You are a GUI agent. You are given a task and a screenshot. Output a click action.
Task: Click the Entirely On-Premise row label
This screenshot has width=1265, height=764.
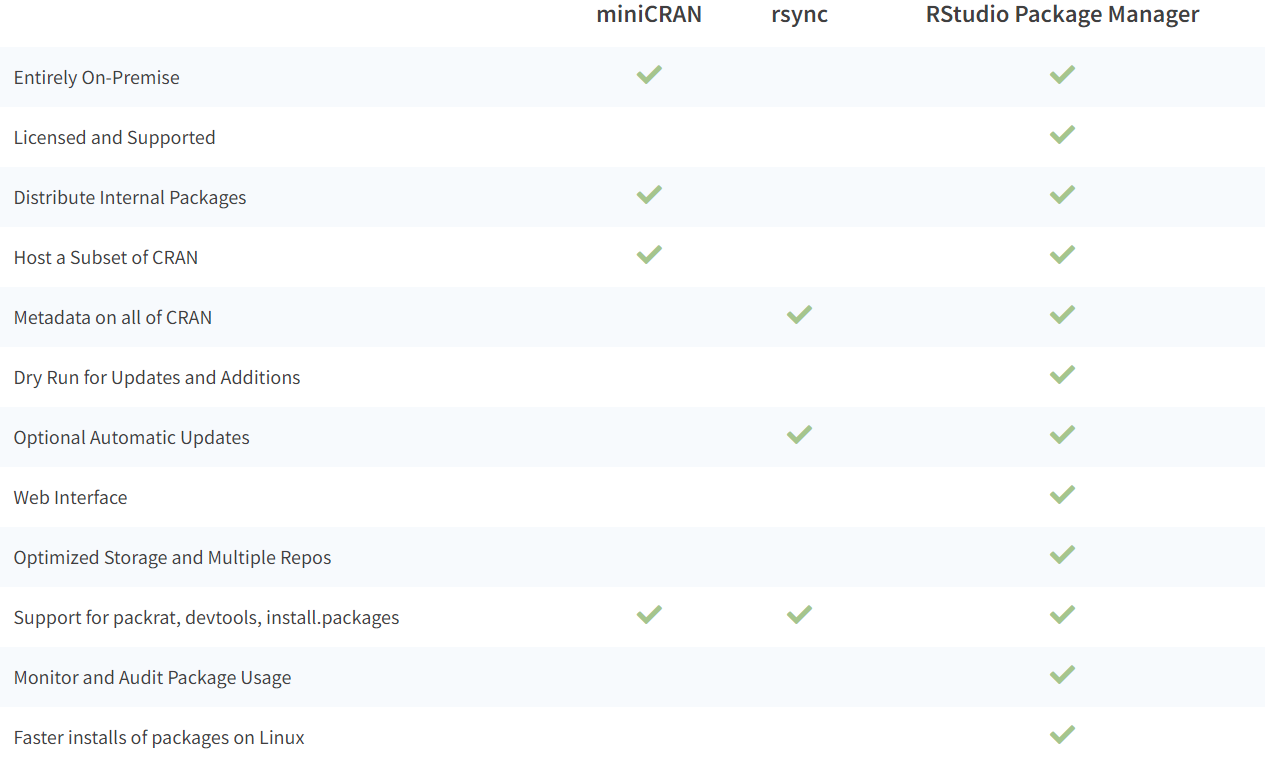pyautogui.click(x=97, y=78)
